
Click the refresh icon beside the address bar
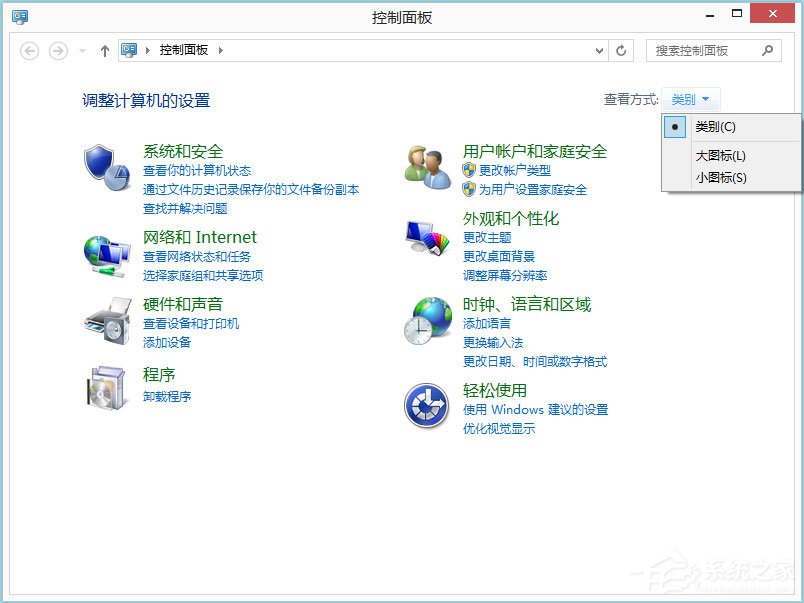(x=619, y=50)
